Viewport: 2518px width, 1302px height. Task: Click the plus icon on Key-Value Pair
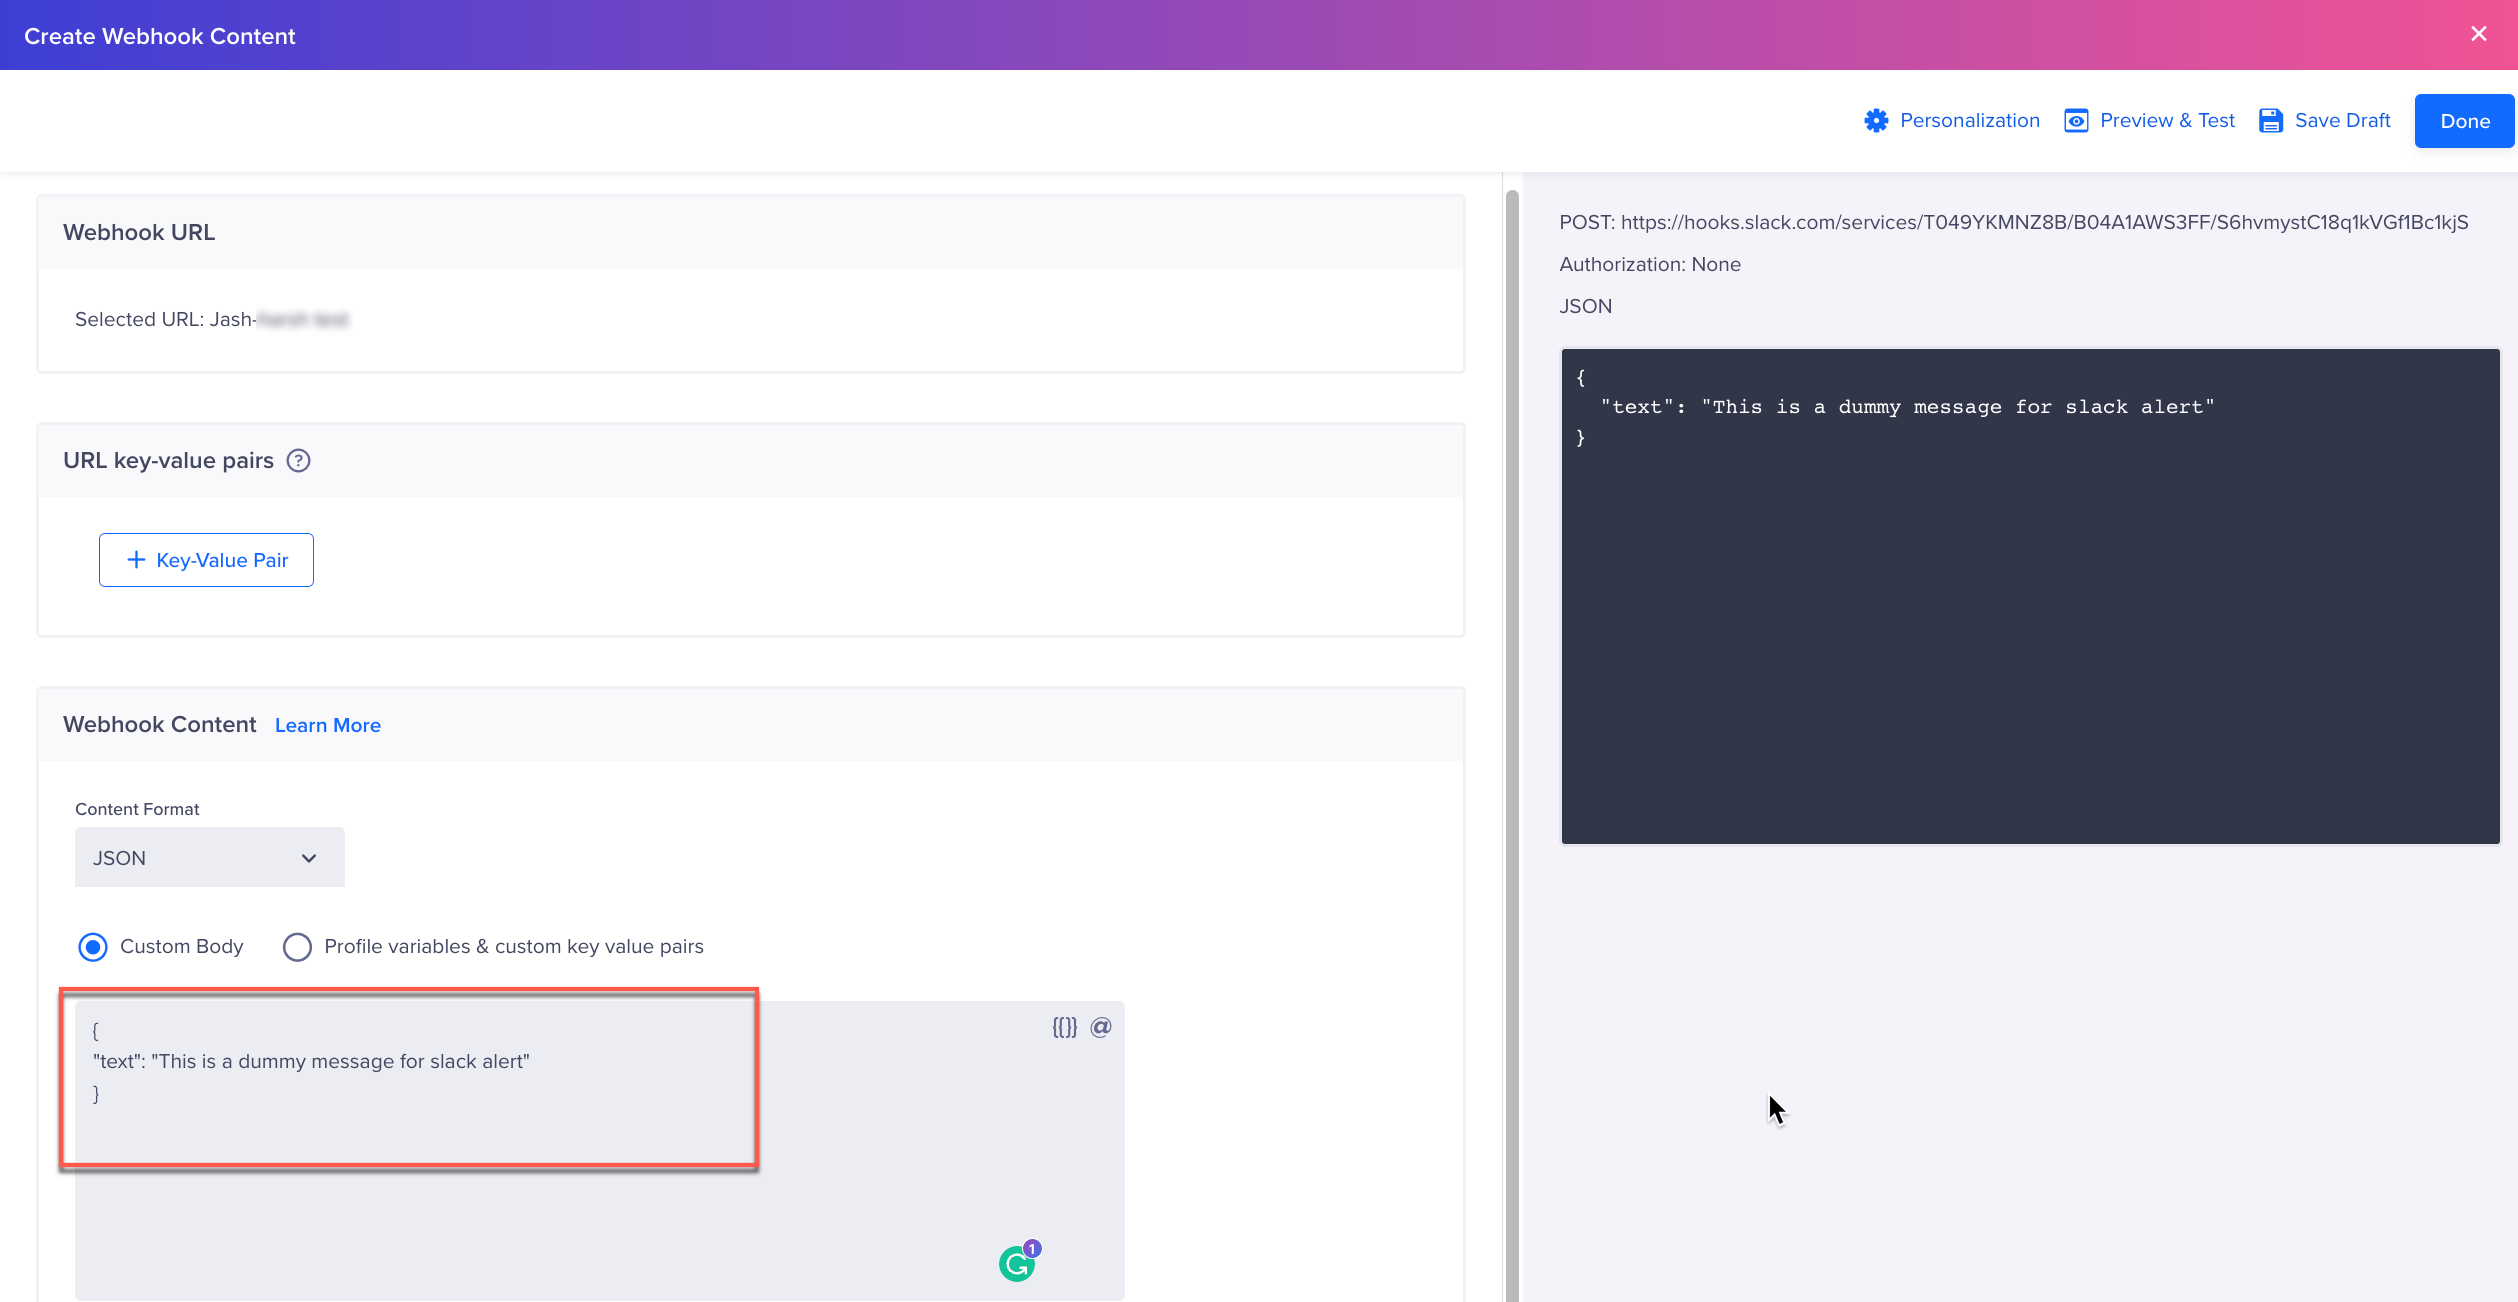137,560
